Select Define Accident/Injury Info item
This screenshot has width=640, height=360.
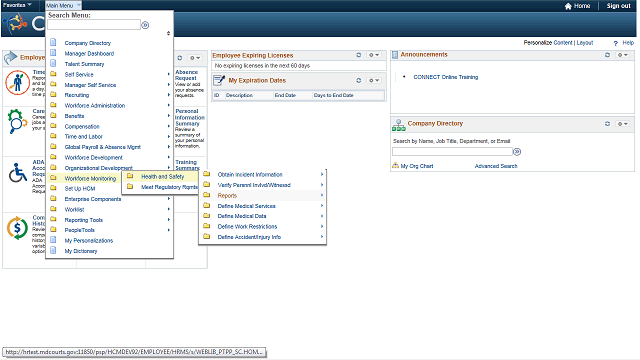[x=249, y=237]
